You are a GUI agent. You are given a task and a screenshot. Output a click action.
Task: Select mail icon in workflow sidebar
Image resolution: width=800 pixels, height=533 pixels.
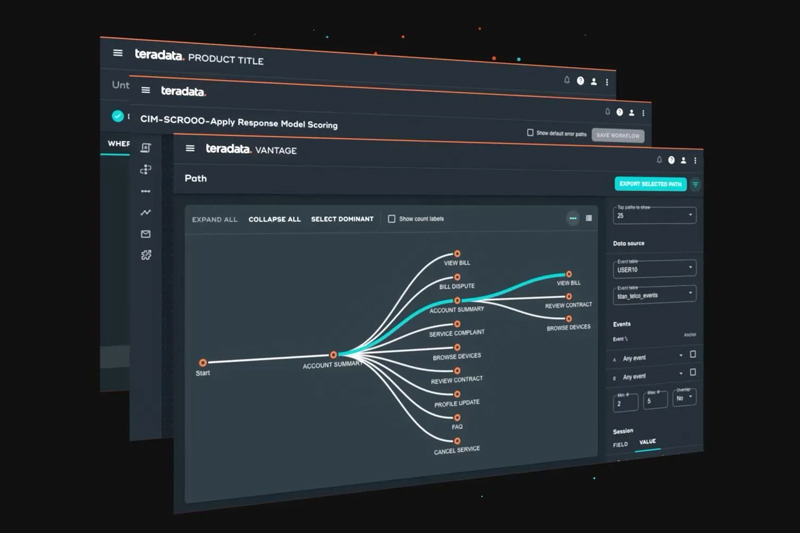pos(145,234)
